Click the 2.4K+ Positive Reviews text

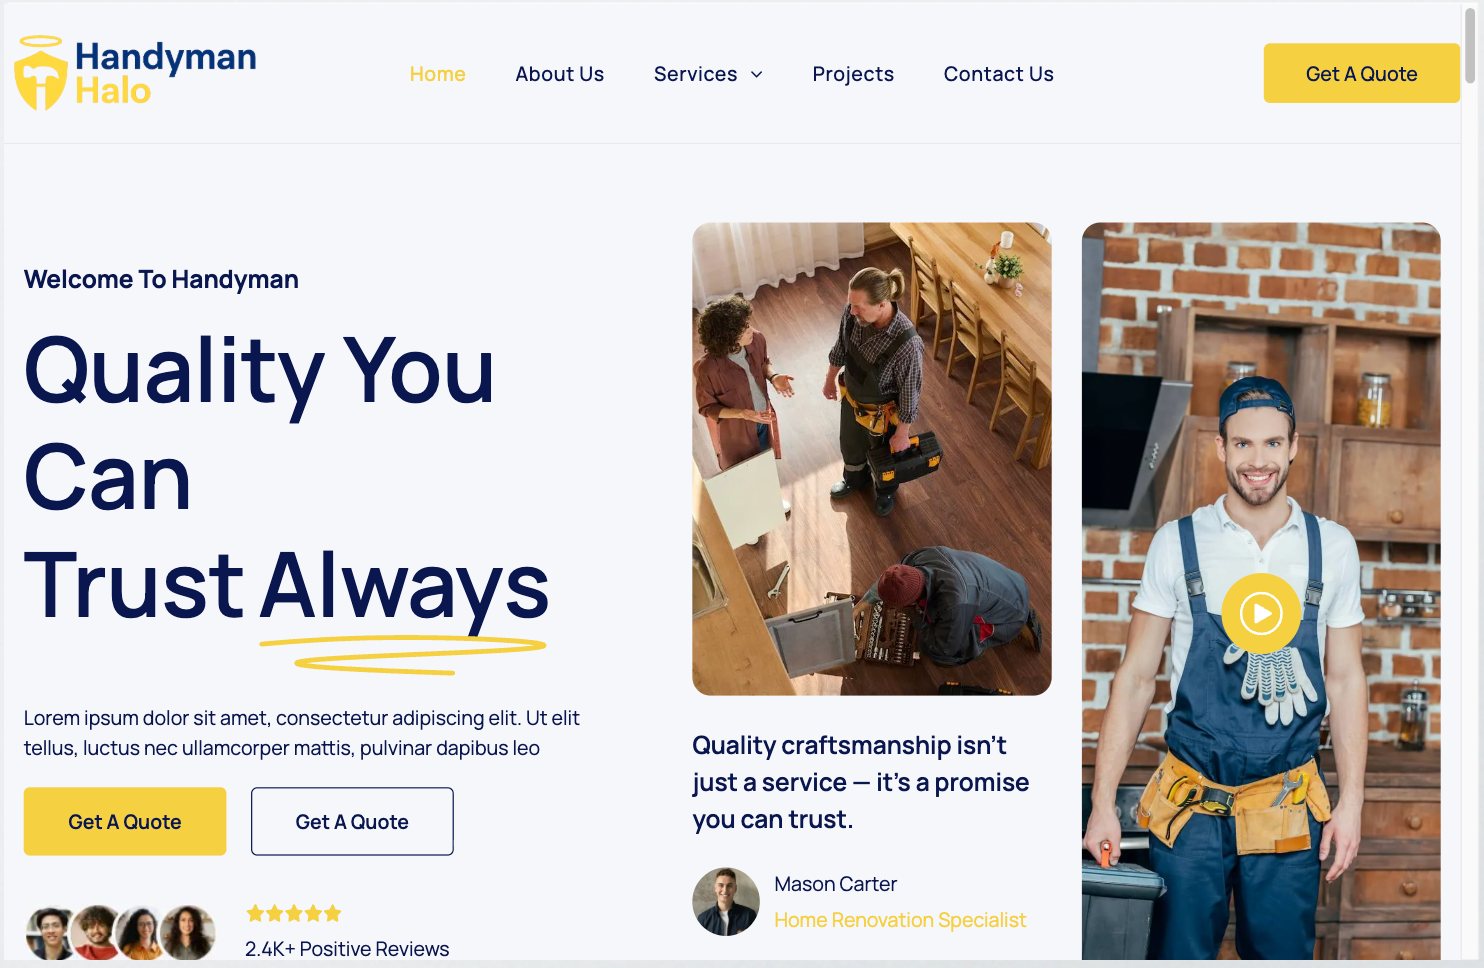[x=347, y=949]
